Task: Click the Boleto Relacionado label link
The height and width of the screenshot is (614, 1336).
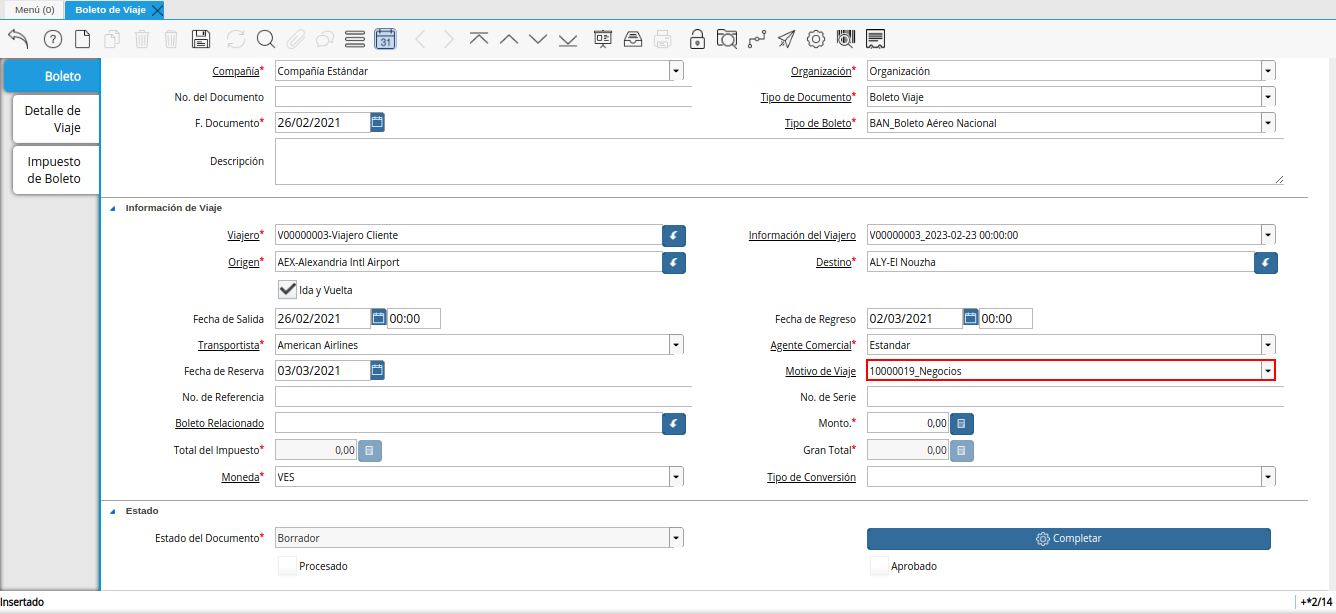Action: 219,423
